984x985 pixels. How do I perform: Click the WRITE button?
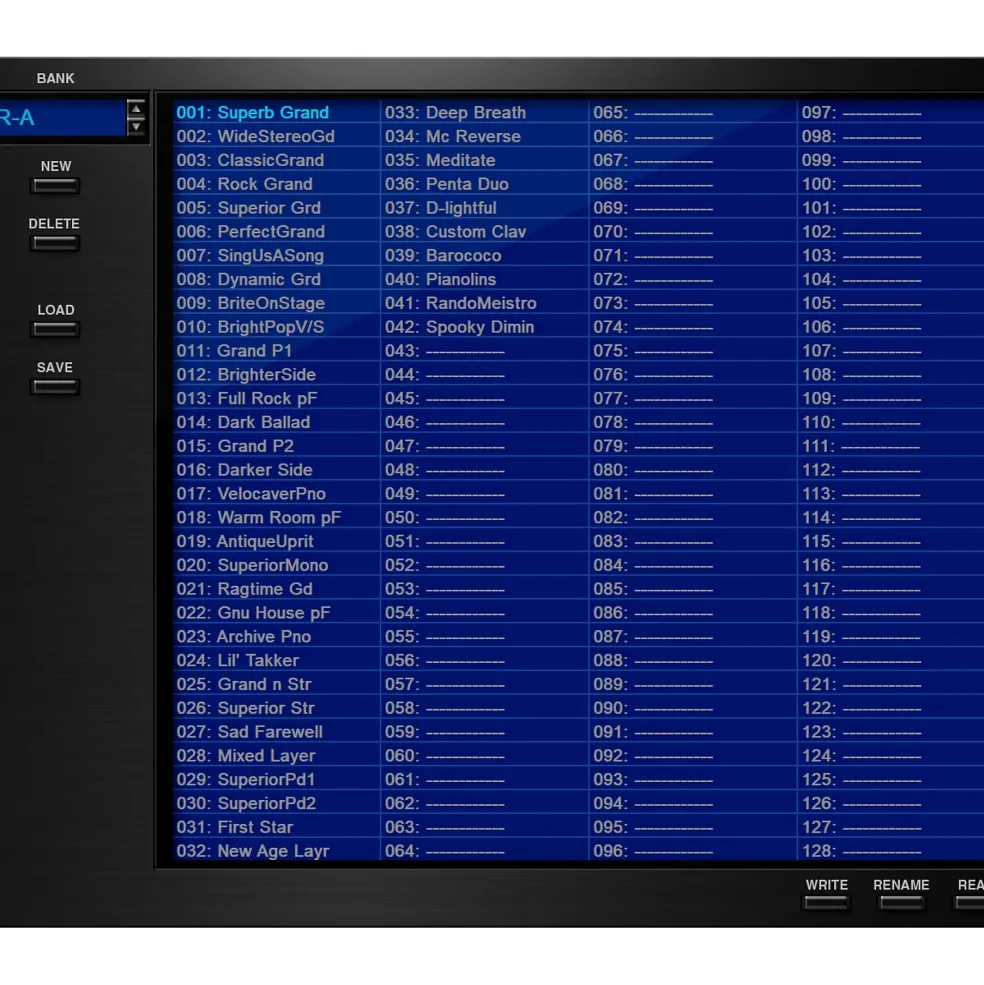click(827, 903)
